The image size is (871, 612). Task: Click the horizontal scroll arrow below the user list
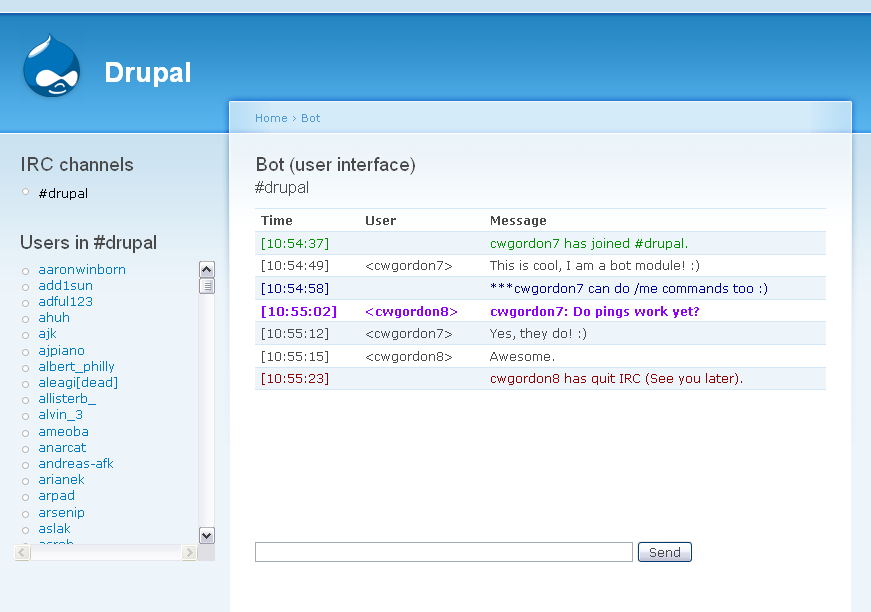[x=189, y=551]
